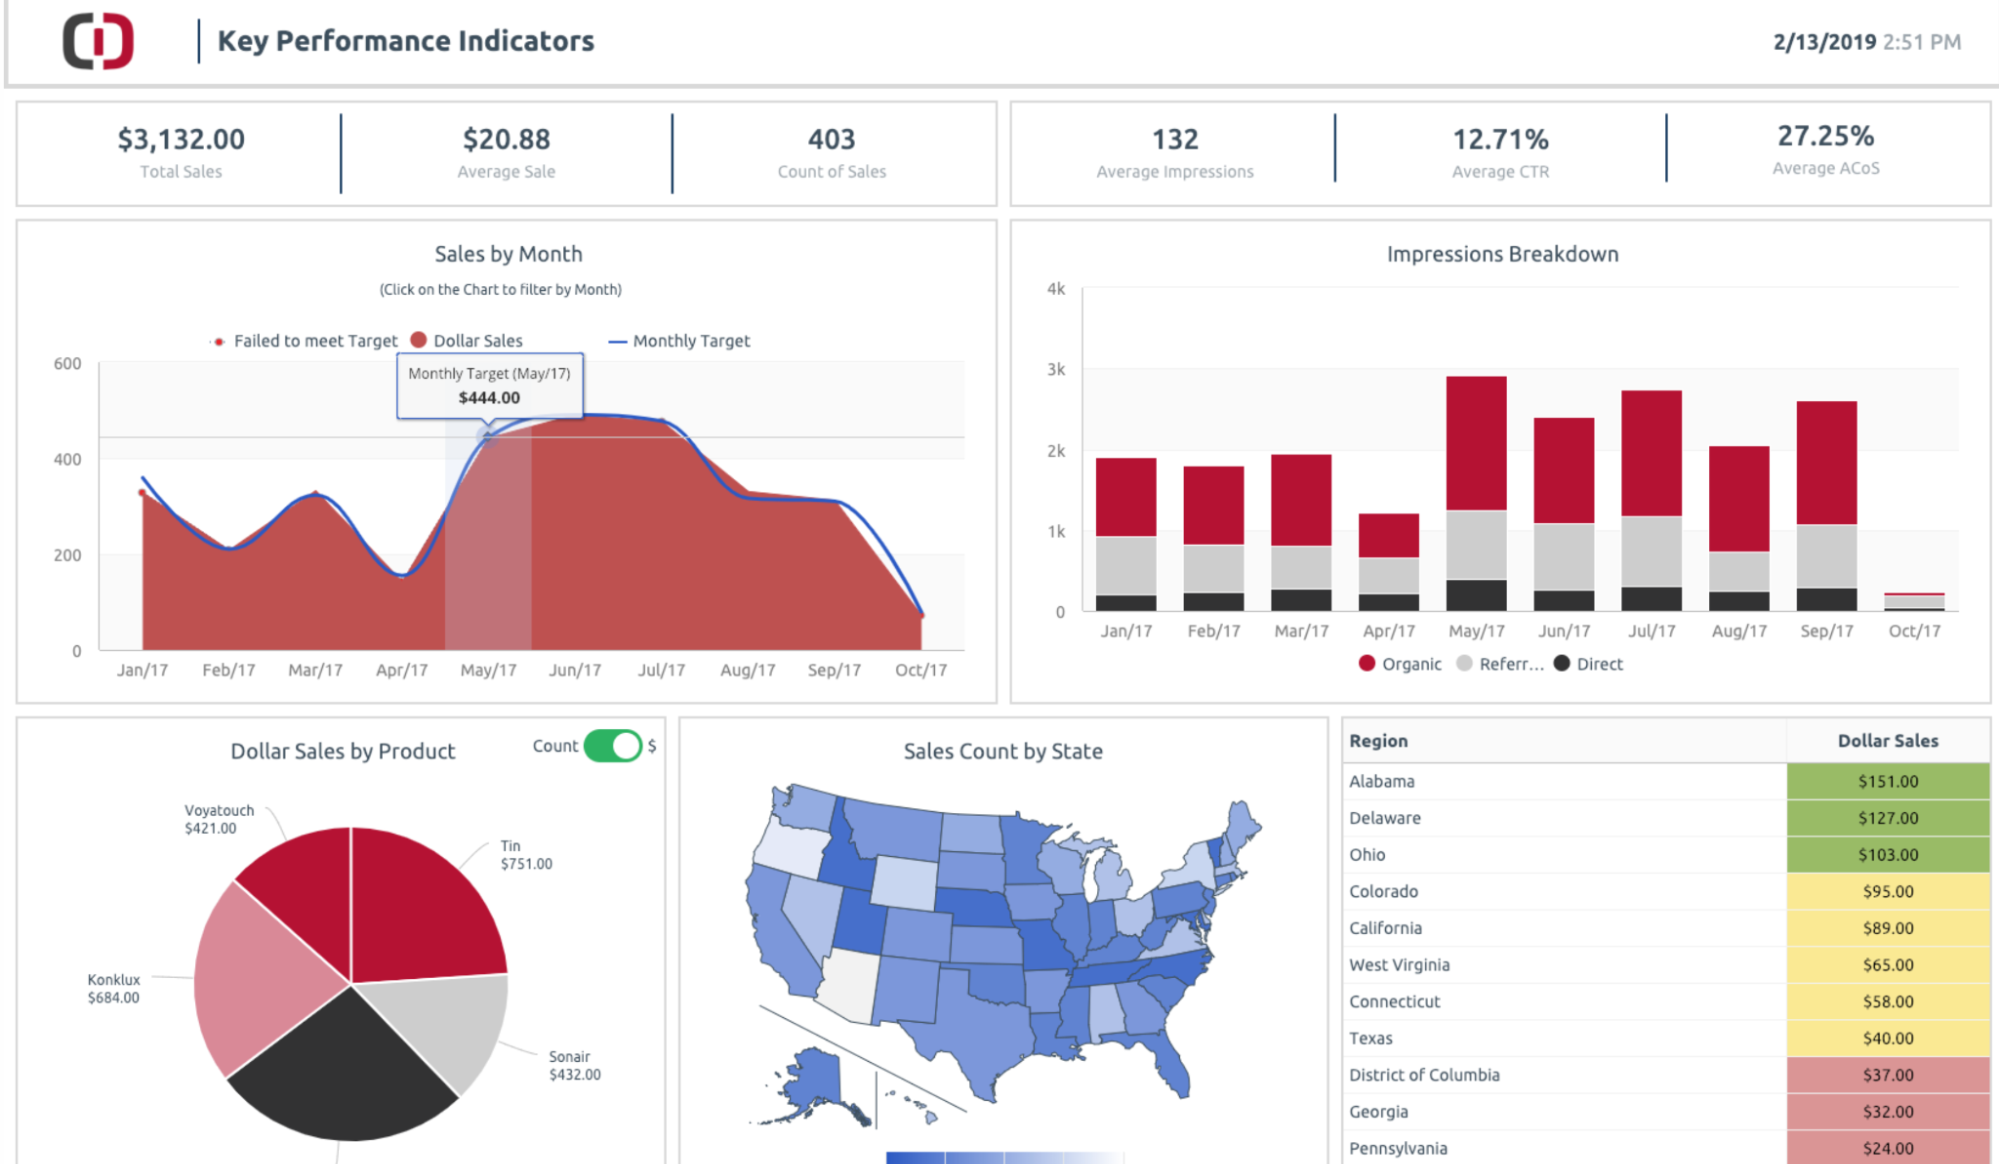The image size is (1999, 1165).
Task: Sort by Region column header
Action: (1378, 741)
